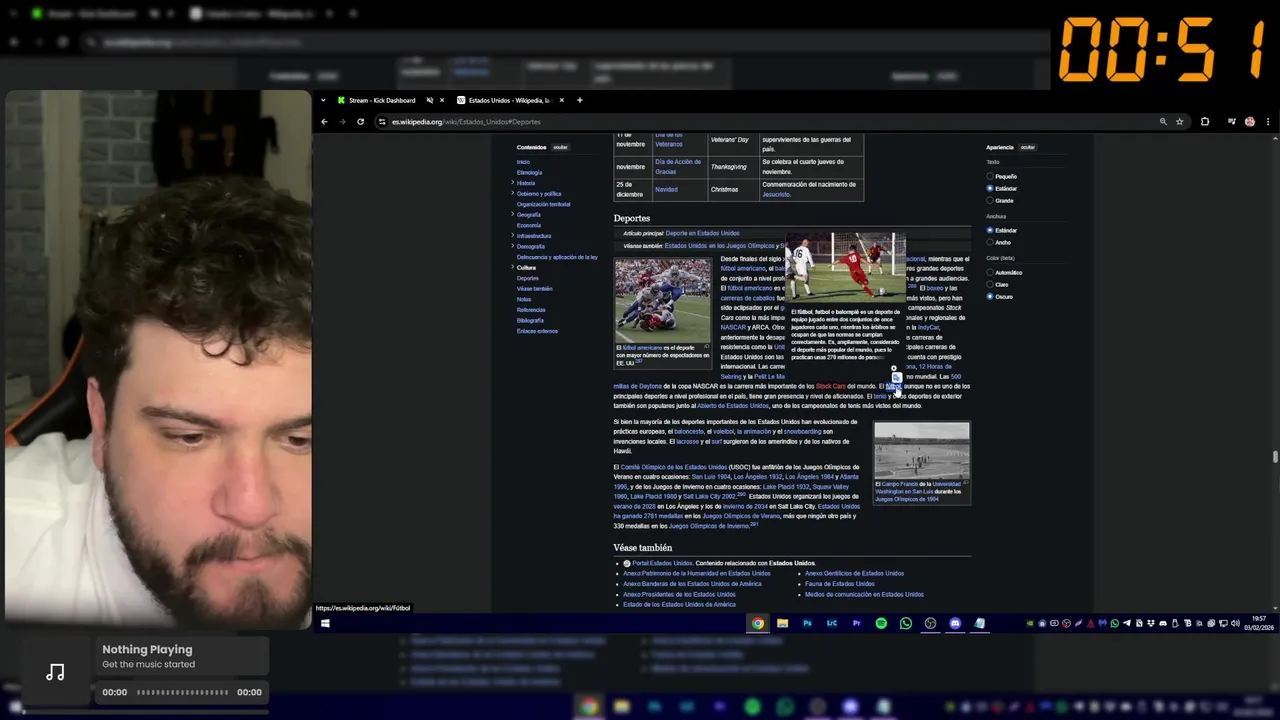Open OBS Studio from the taskbar
Viewport: 1280px width, 720px height.
click(x=930, y=623)
